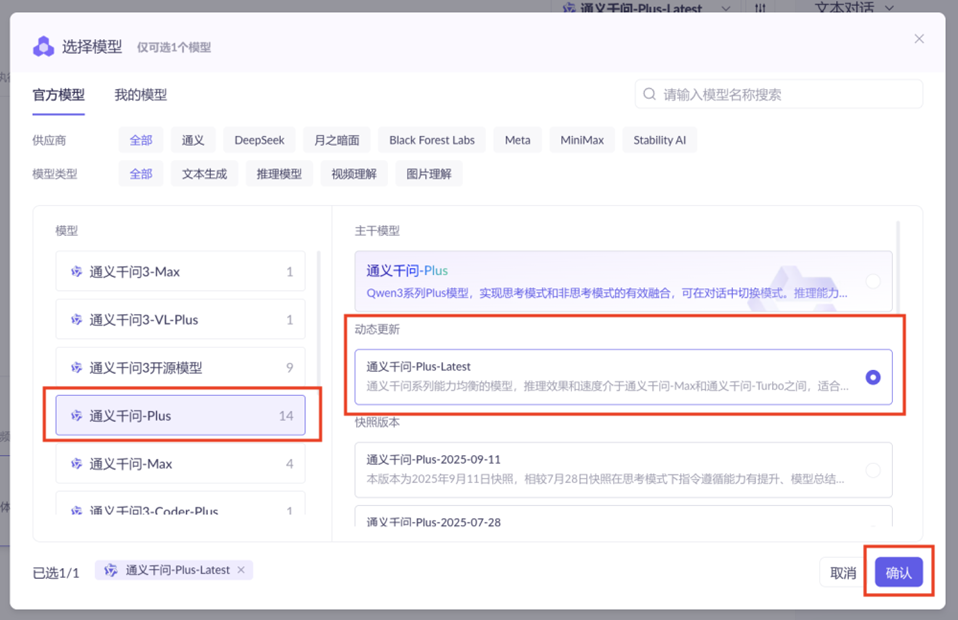Click the icon beside 通义千问-Plus in list
This screenshot has height=620, width=958.
click(x=76, y=416)
